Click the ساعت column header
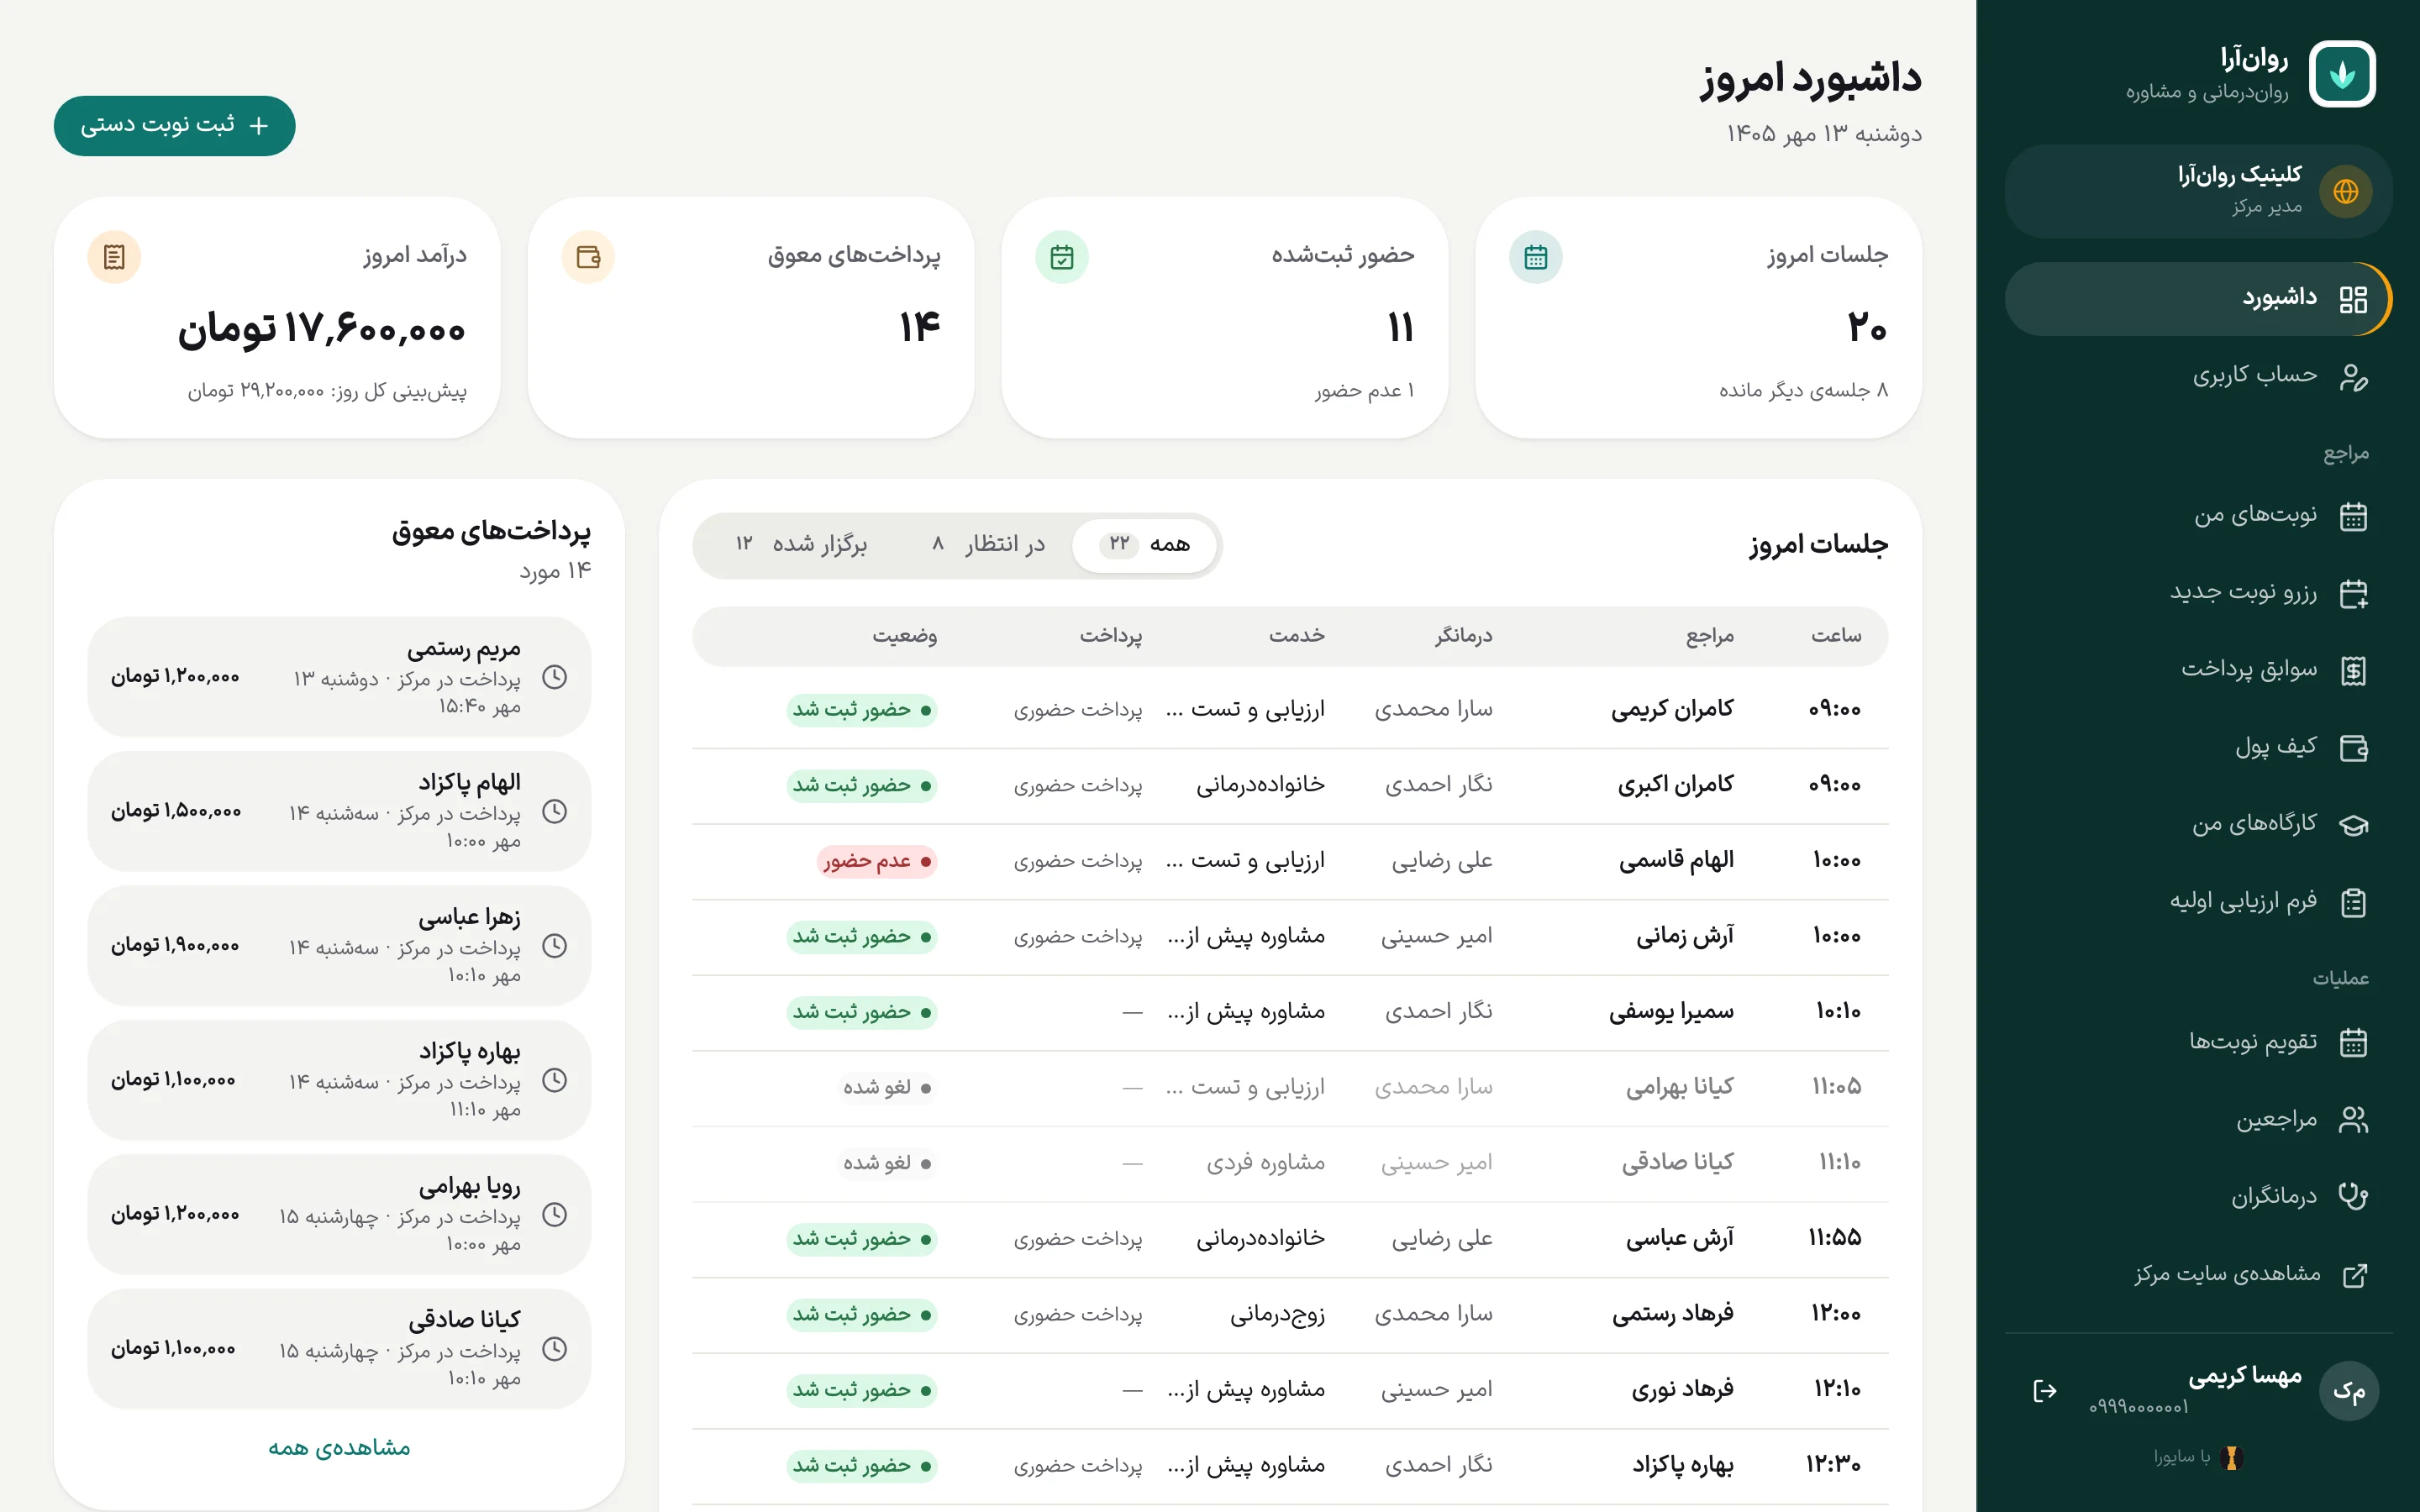Viewport: 2420px width, 1512px height. (1836, 636)
